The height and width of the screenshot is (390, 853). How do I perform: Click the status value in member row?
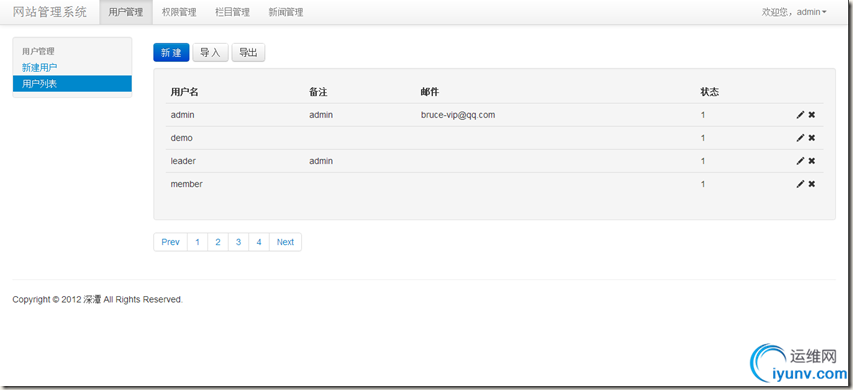[703, 184]
